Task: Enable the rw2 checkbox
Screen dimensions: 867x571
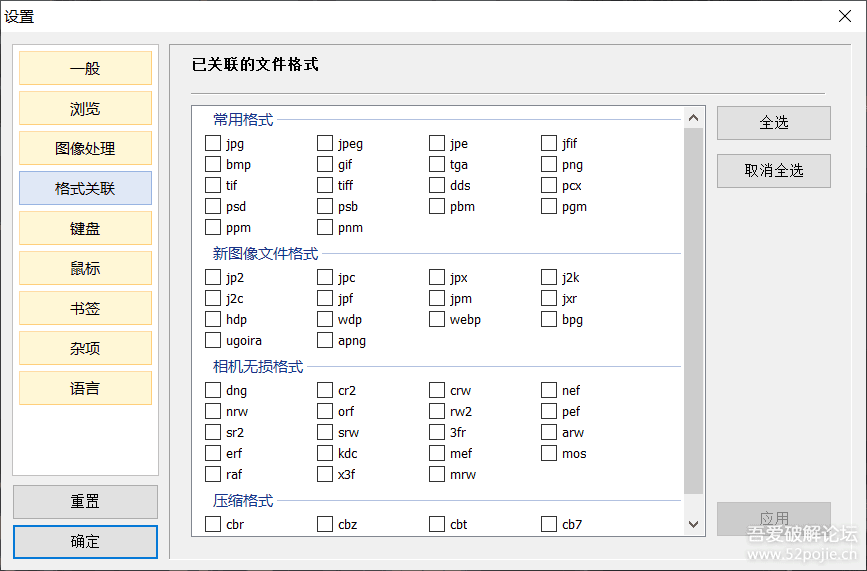Action: (437, 411)
